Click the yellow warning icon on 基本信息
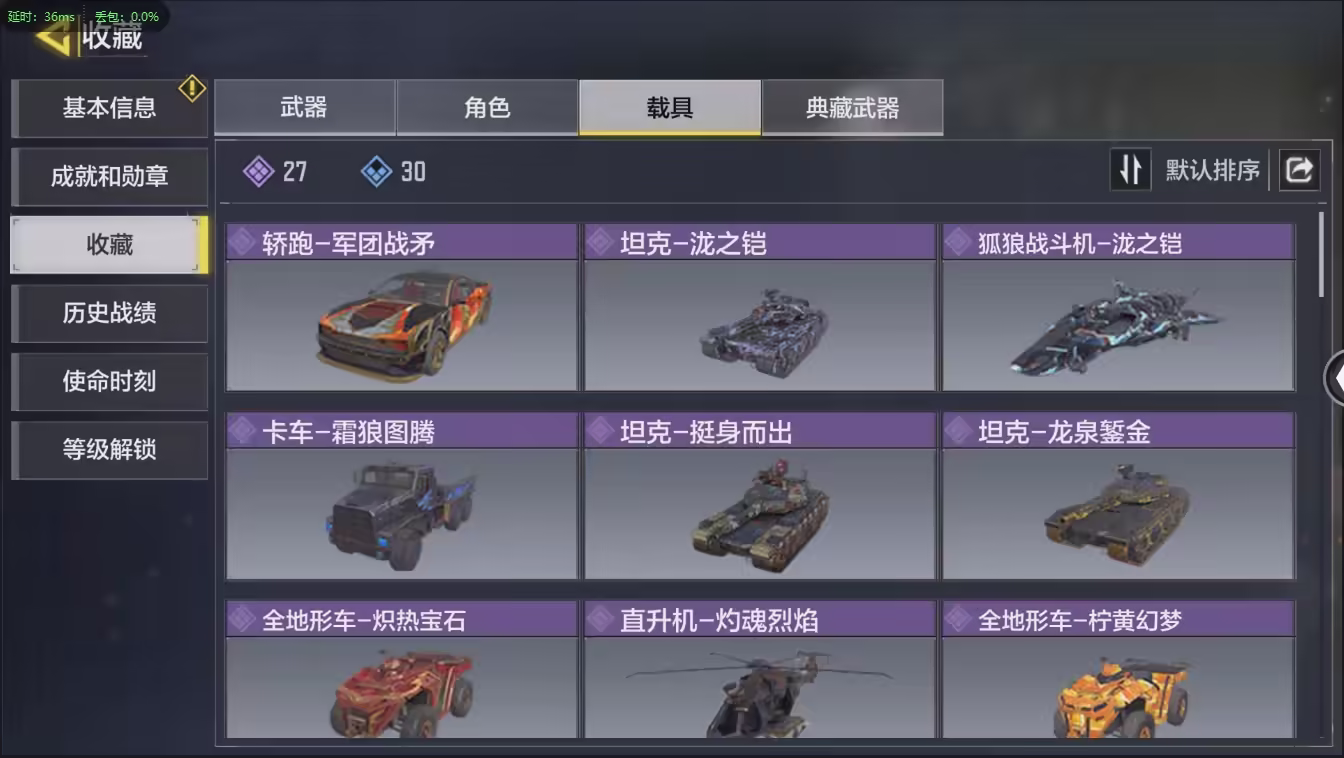 tap(192, 89)
